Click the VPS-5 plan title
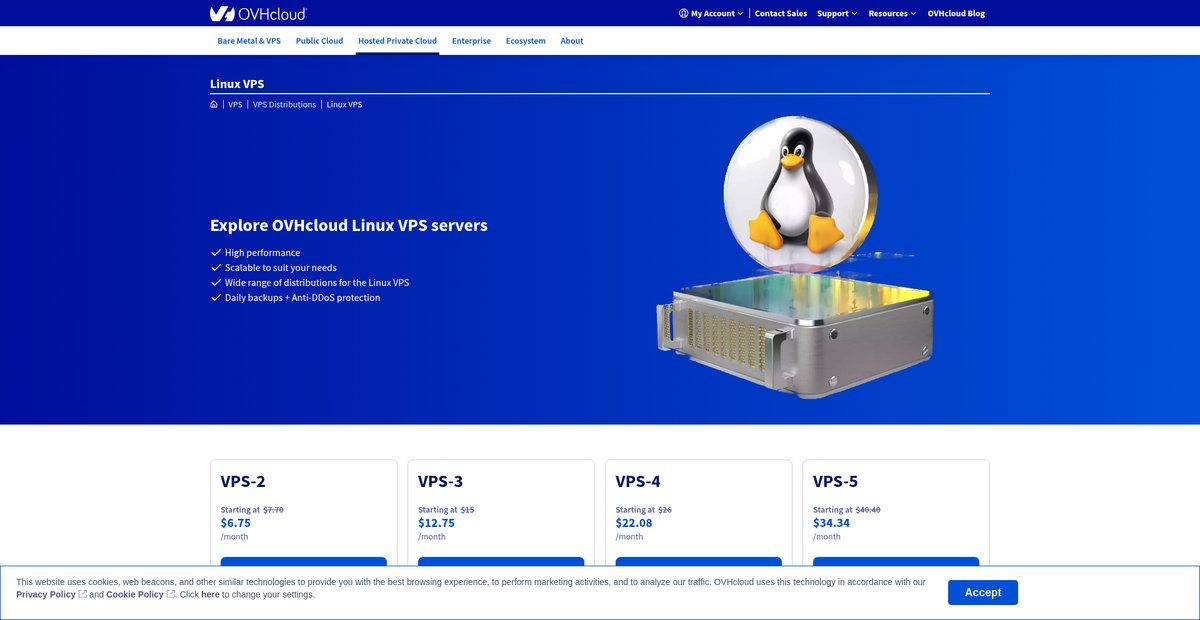Image resolution: width=1200 pixels, height=620 pixels. pyautogui.click(x=836, y=481)
